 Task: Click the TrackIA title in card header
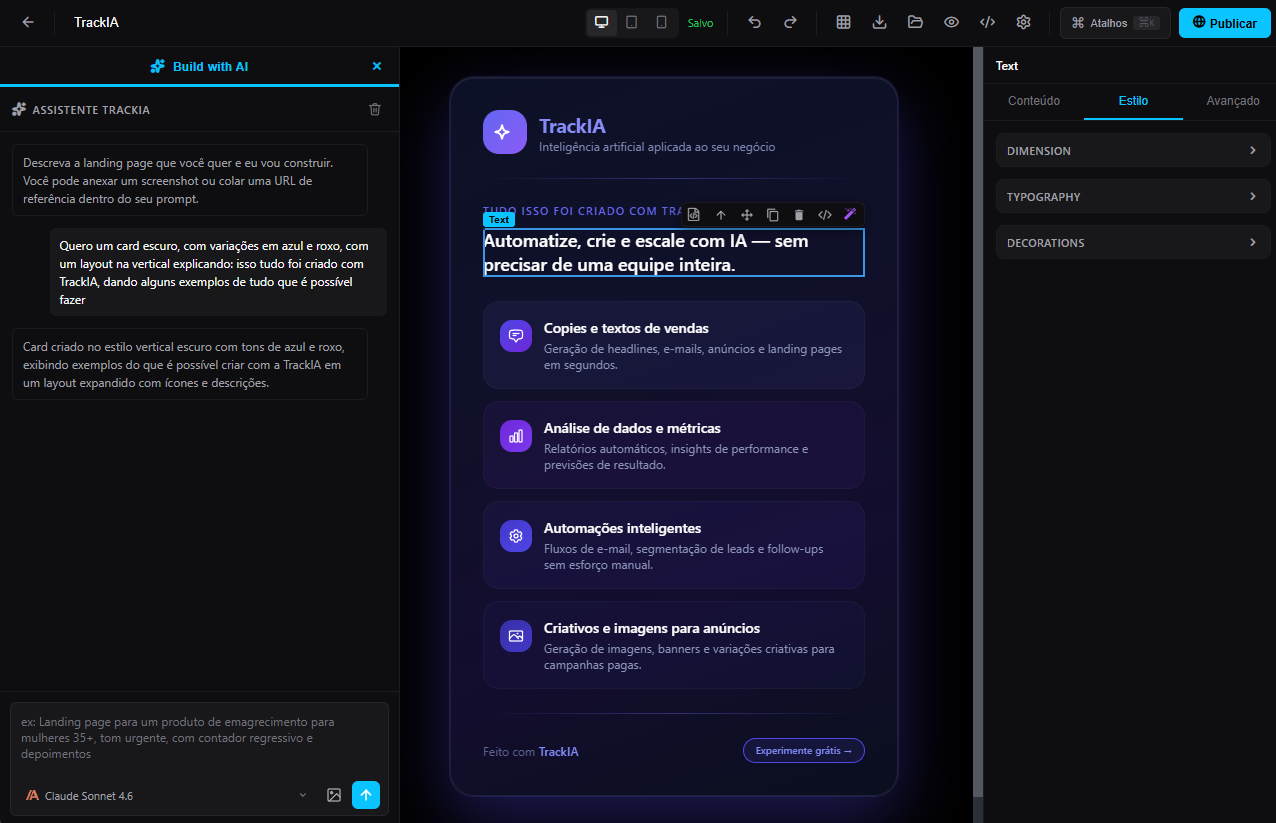click(x=572, y=126)
